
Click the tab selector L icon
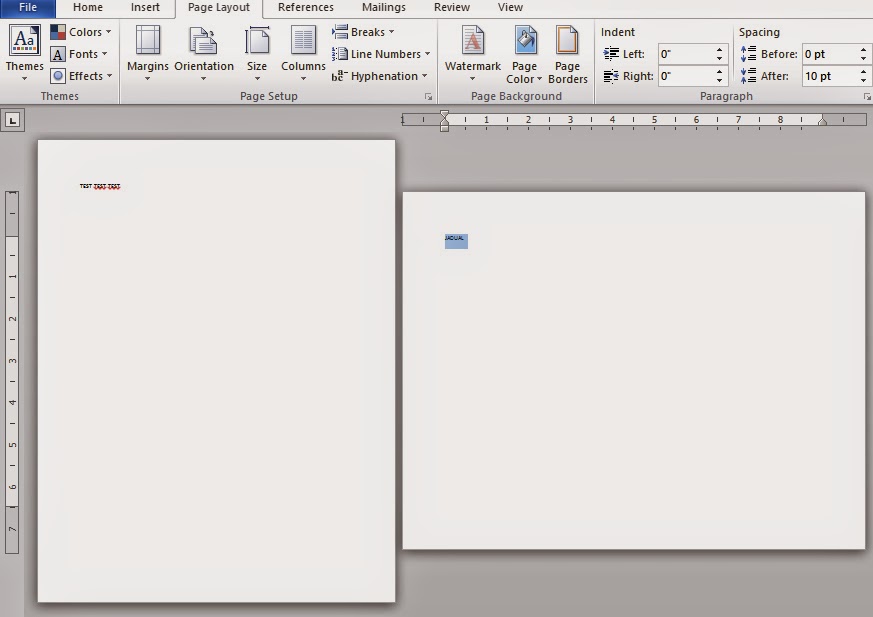tap(13, 120)
